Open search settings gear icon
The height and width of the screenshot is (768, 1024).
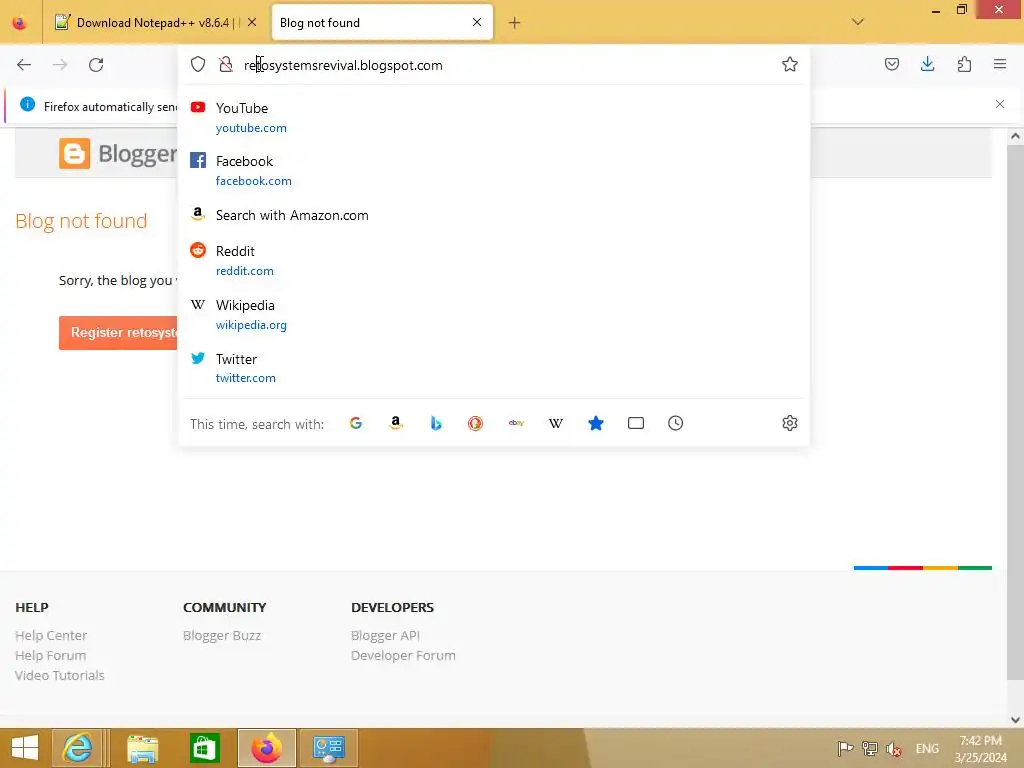(790, 423)
